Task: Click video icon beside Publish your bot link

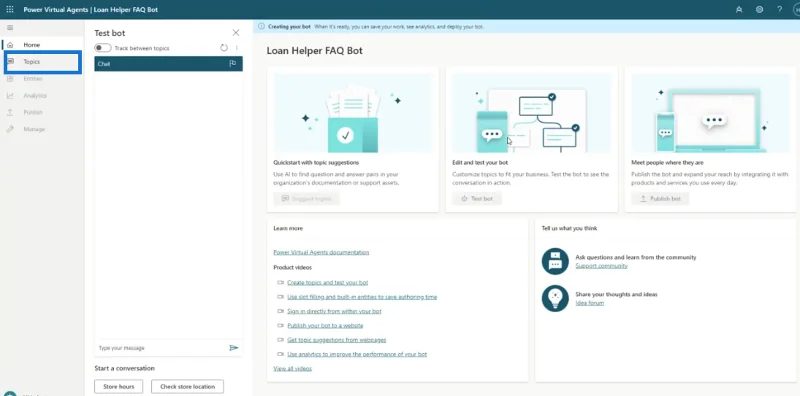Action: 280,325
